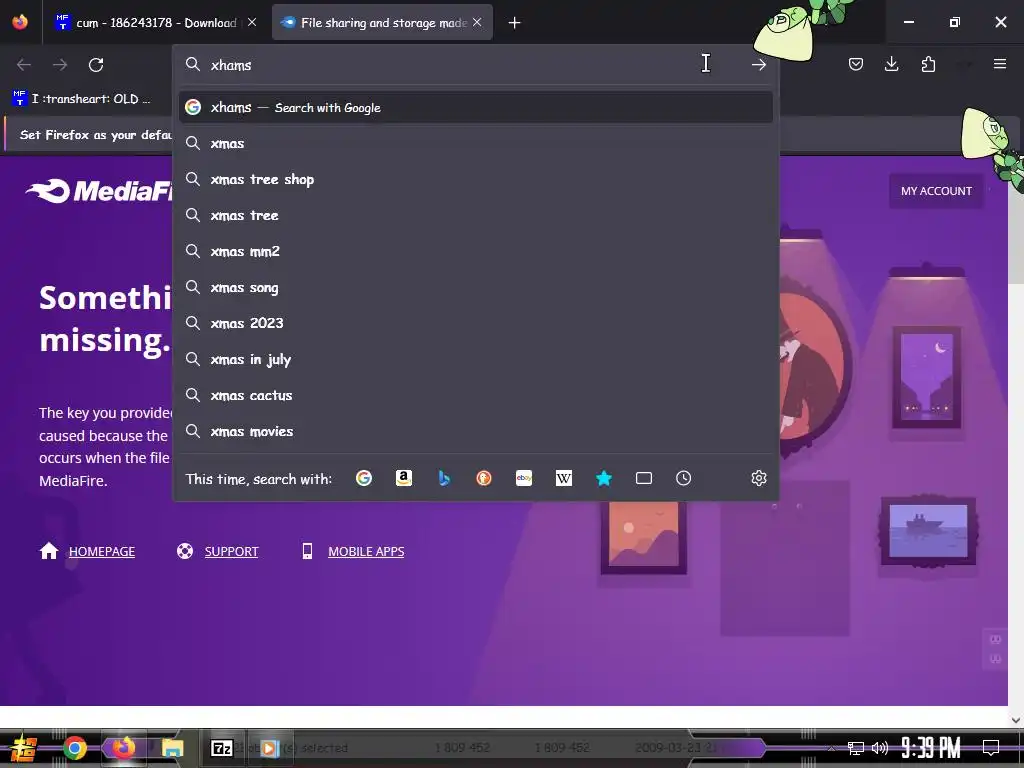Click the MediaFire logo

(98, 191)
